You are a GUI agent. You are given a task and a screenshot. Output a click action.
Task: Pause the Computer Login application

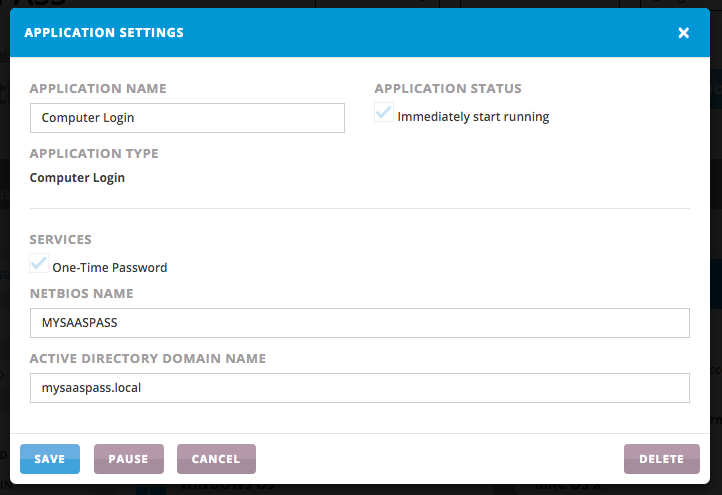click(x=128, y=459)
